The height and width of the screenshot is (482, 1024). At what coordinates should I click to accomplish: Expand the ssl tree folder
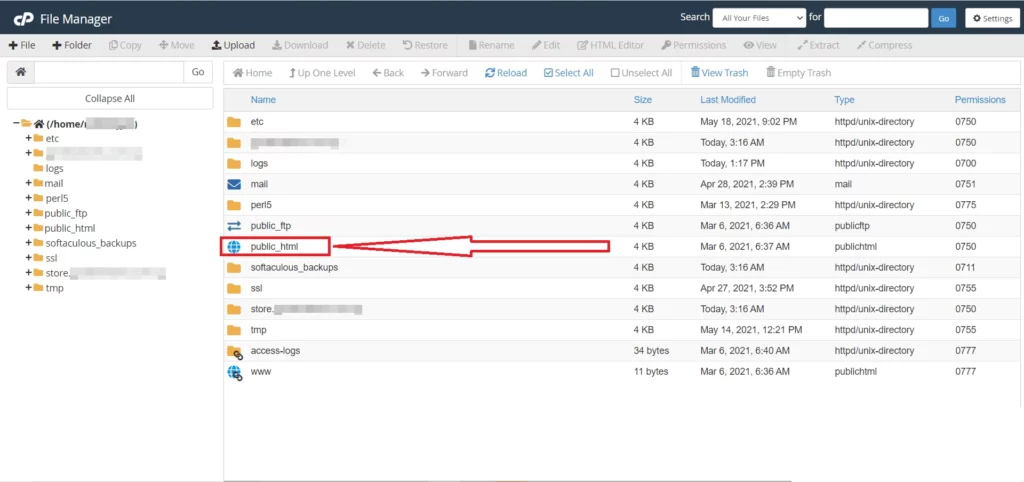29,258
